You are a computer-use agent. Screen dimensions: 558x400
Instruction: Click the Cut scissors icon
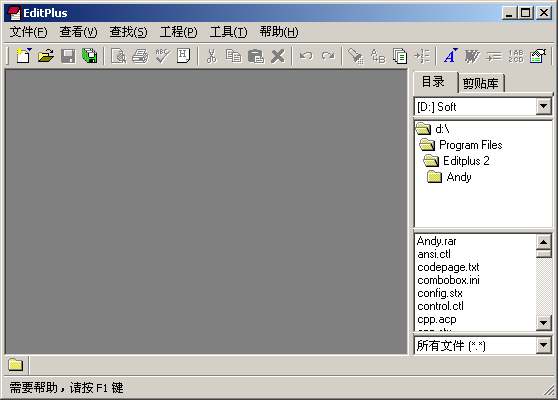pyautogui.click(x=212, y=56)
